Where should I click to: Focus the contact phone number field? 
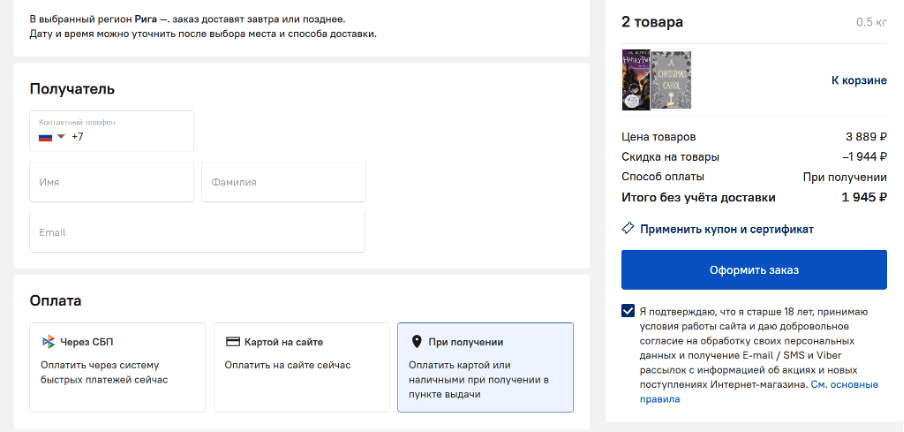[x=125, y=136]
